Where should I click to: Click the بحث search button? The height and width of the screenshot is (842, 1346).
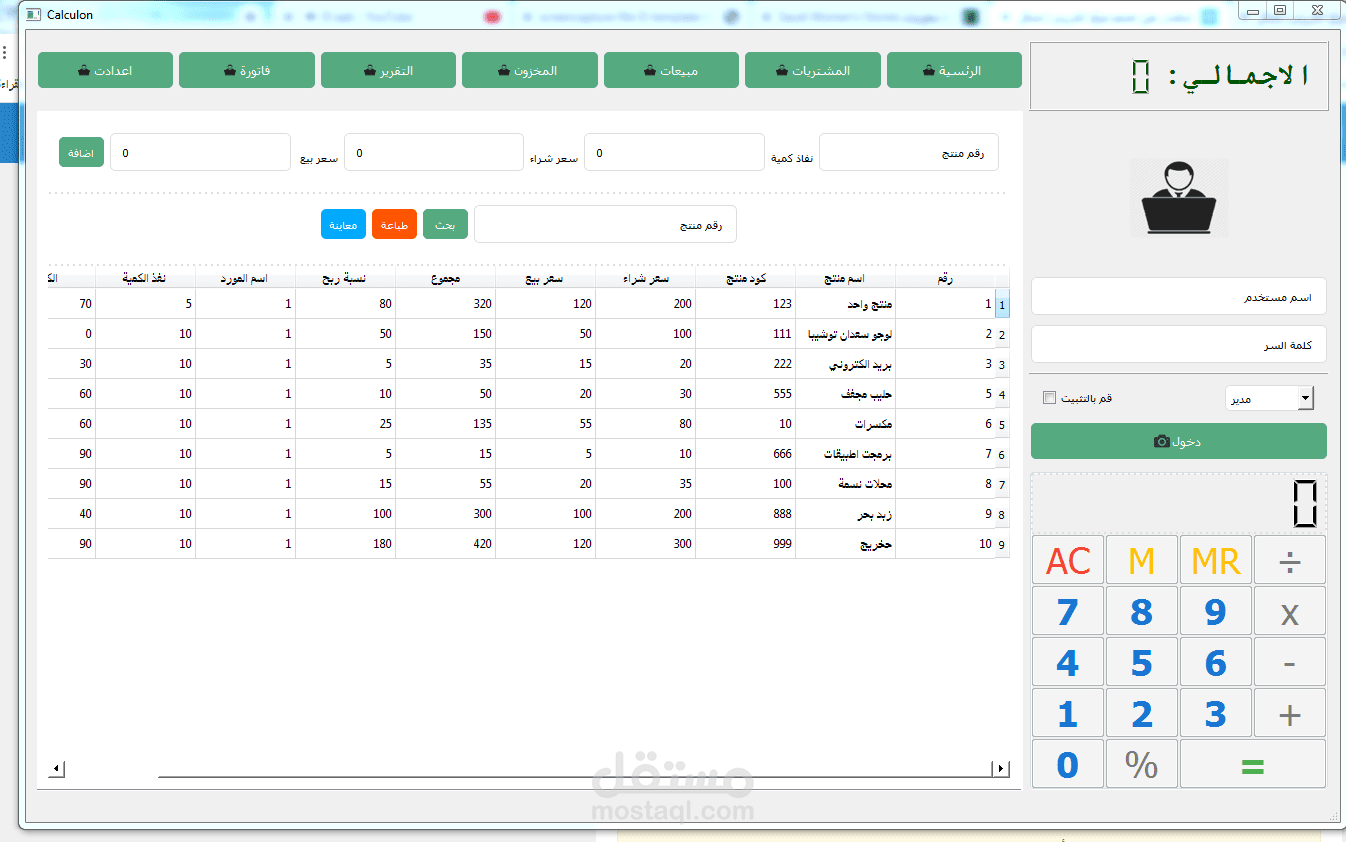pos(445,224)
